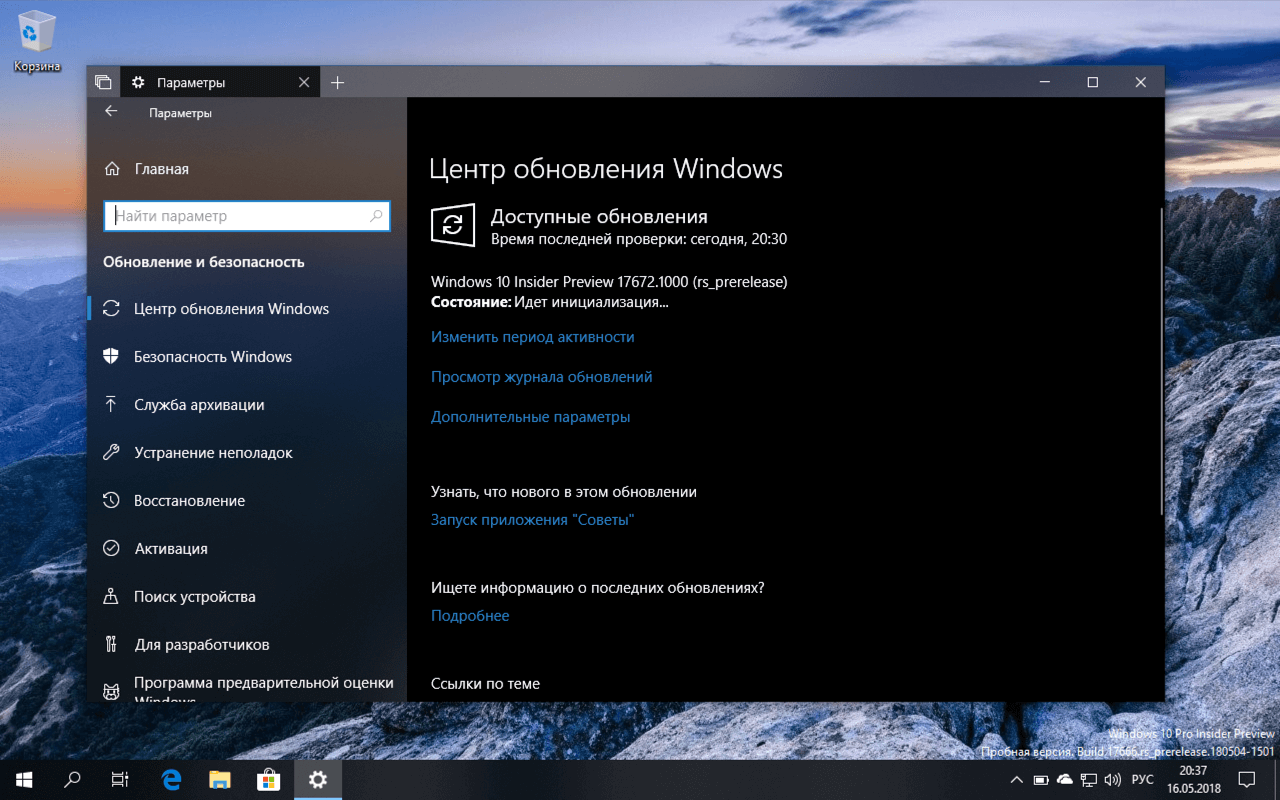Open the Восстановление section
This screenshot has height=800, width=1280.
[247, 501]
